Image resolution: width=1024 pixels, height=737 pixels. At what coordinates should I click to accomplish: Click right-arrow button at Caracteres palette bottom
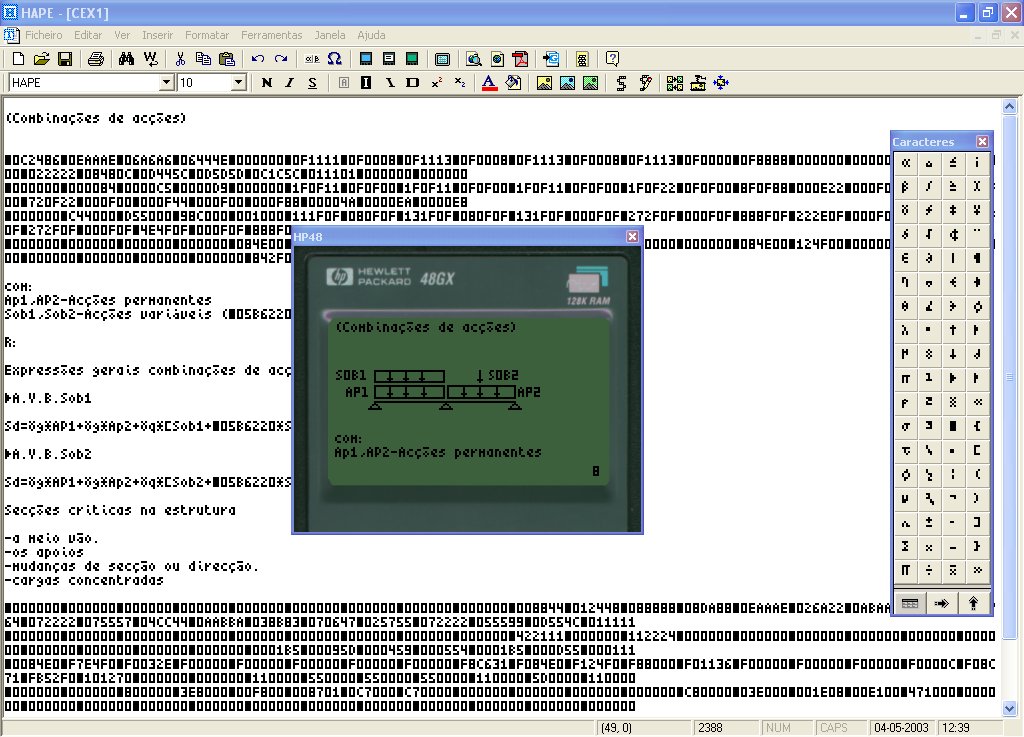941,603
